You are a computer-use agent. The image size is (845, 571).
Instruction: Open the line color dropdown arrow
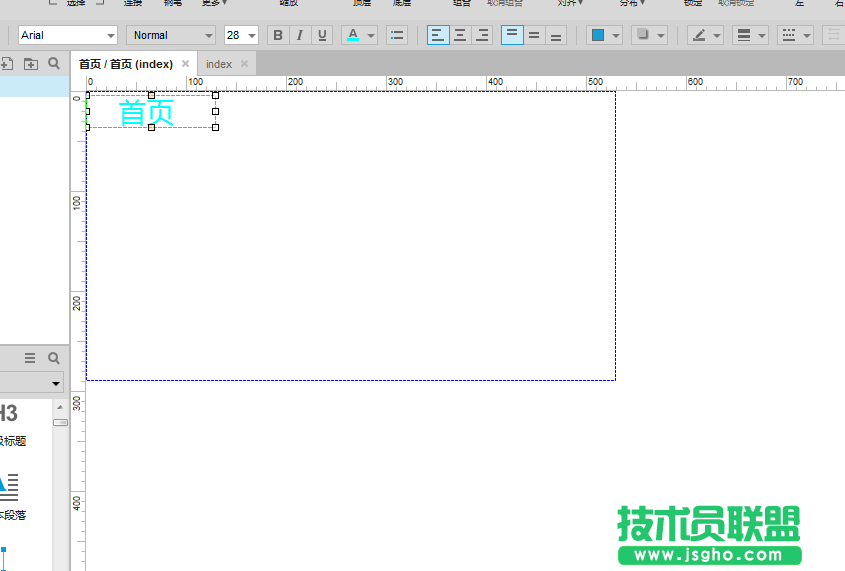pyautogui.click(x=717, y=36)
